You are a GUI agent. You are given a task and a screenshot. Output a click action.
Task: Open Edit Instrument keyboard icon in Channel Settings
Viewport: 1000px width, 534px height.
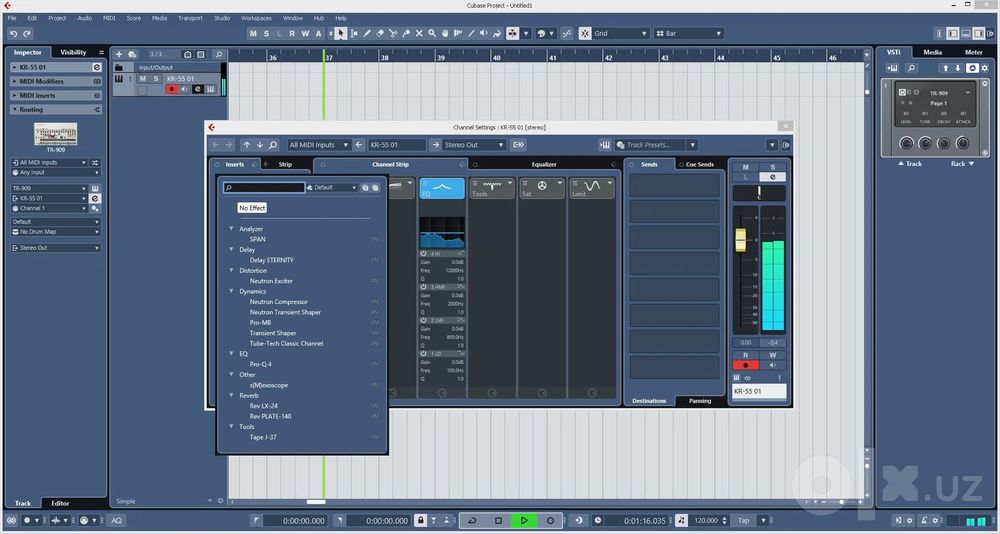click(605, 145)
